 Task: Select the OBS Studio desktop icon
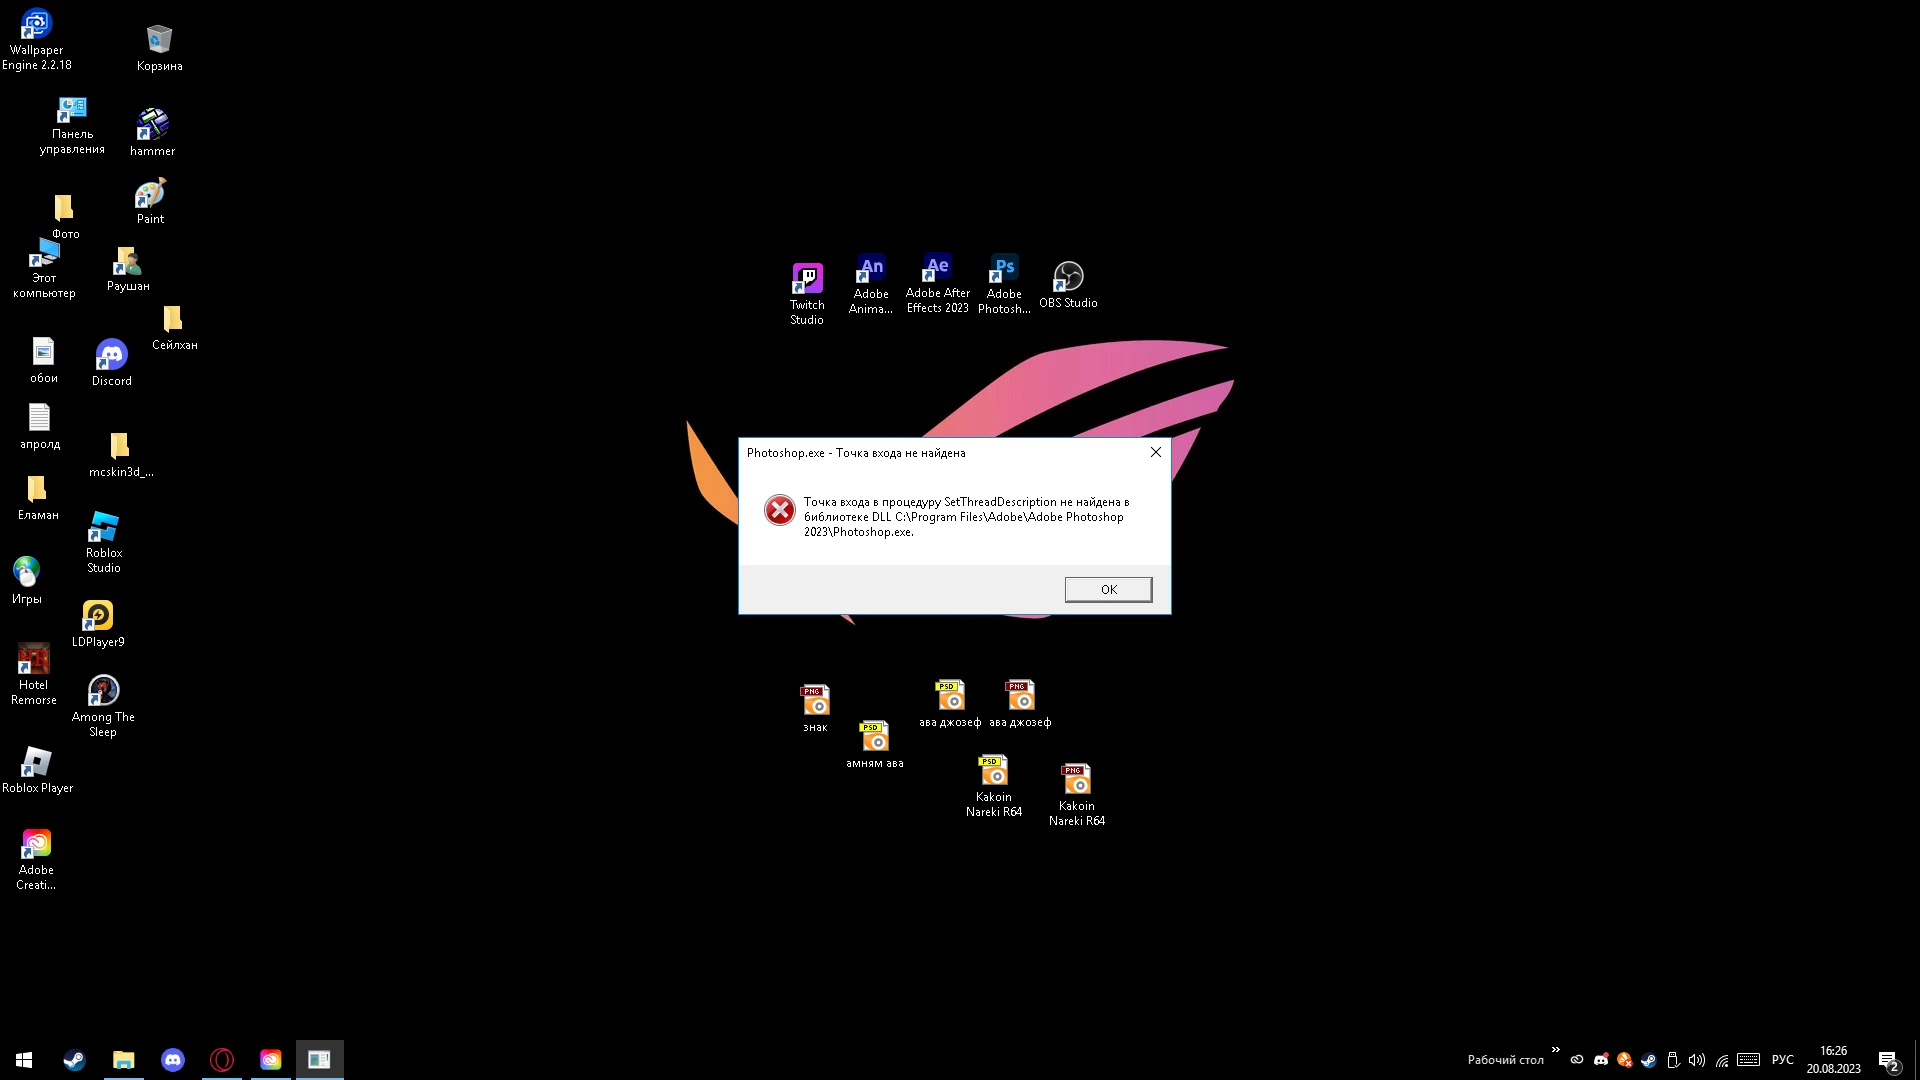coord(1068,284)
